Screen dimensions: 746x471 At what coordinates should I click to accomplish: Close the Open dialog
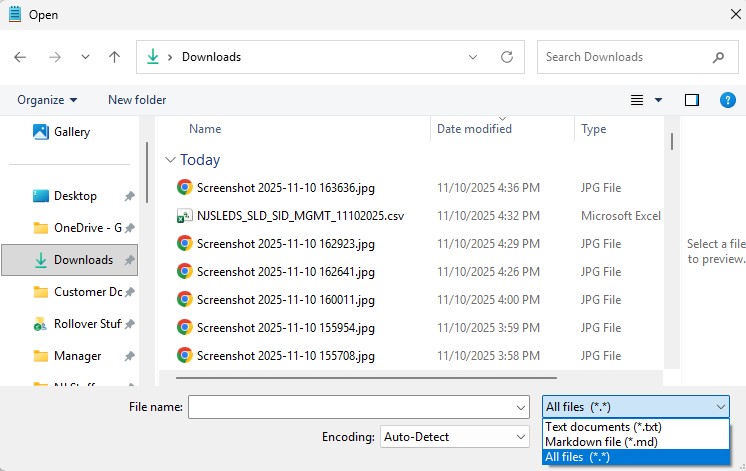(735, 14)
